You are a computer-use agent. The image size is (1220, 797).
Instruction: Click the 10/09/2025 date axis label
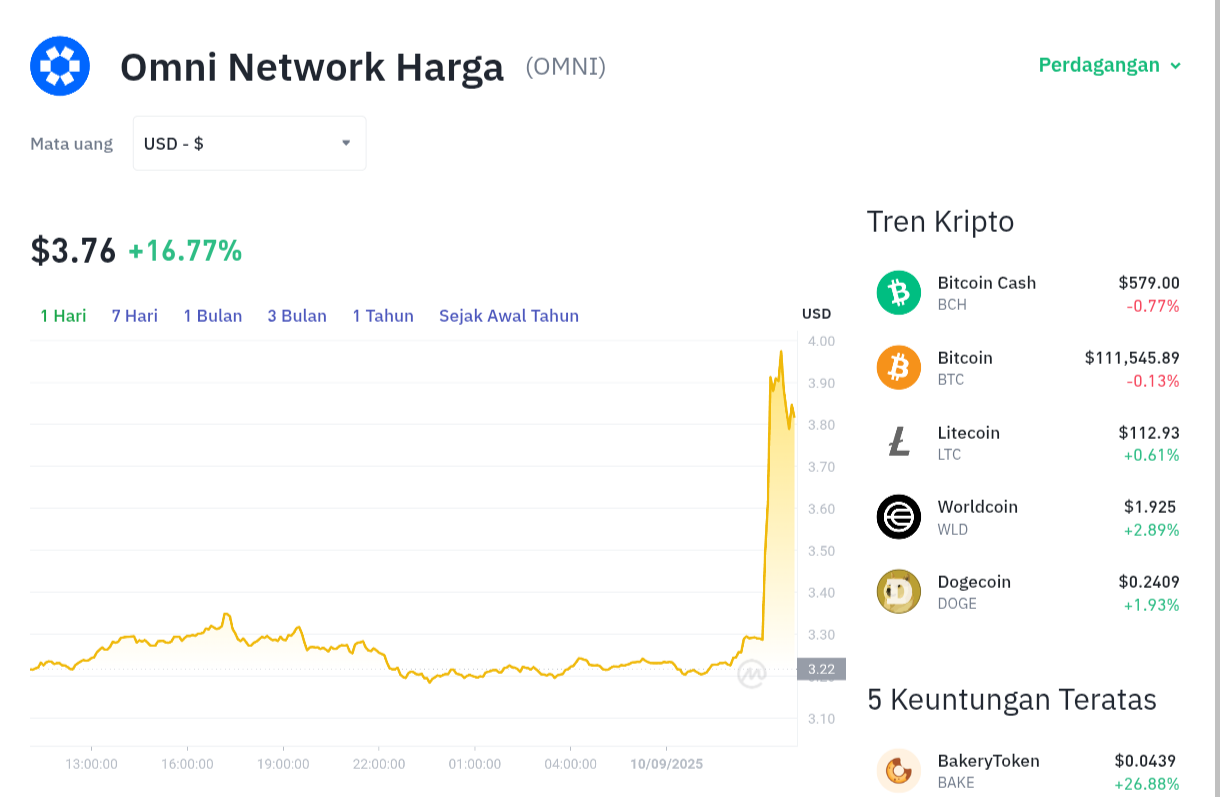coord(667,764)
